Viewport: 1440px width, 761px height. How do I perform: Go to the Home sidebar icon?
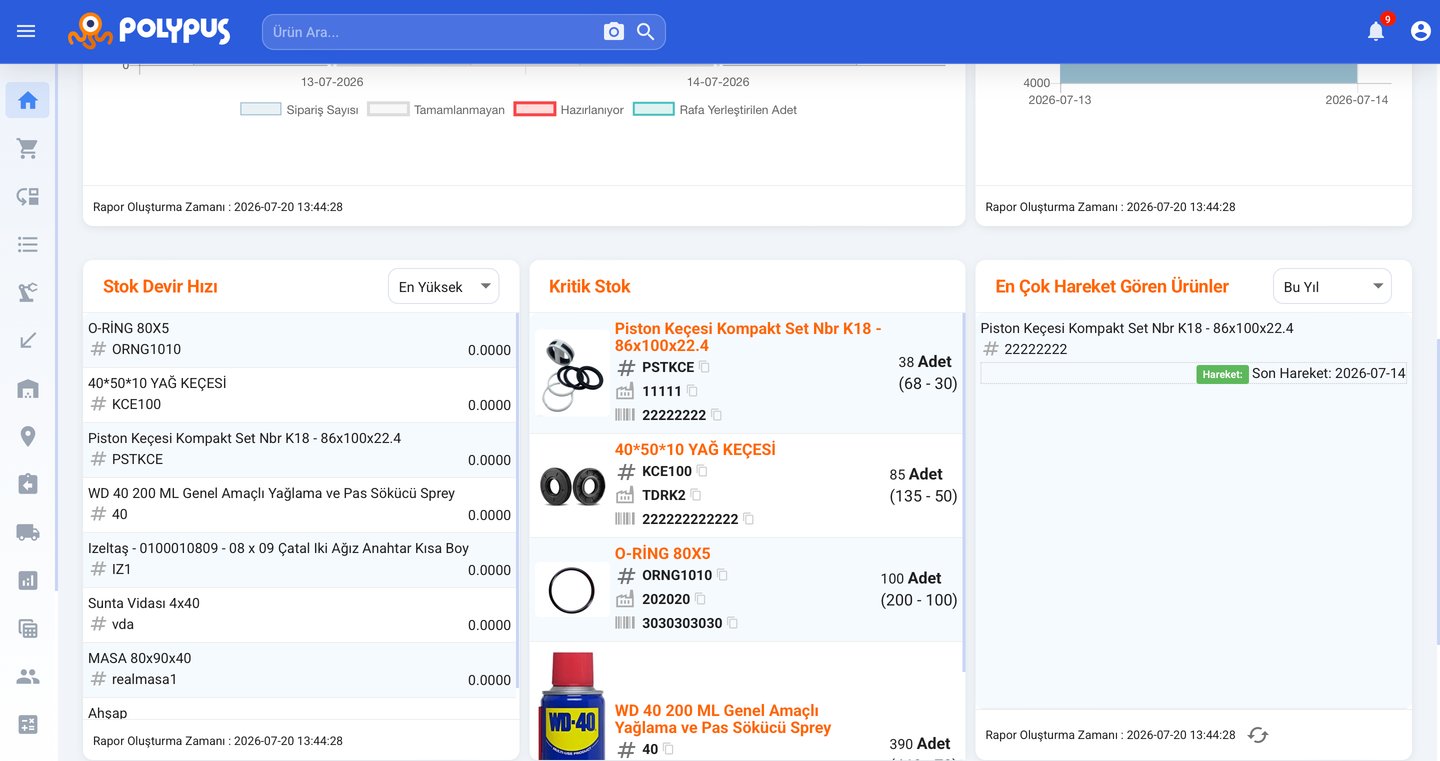[x=28, y=100]
